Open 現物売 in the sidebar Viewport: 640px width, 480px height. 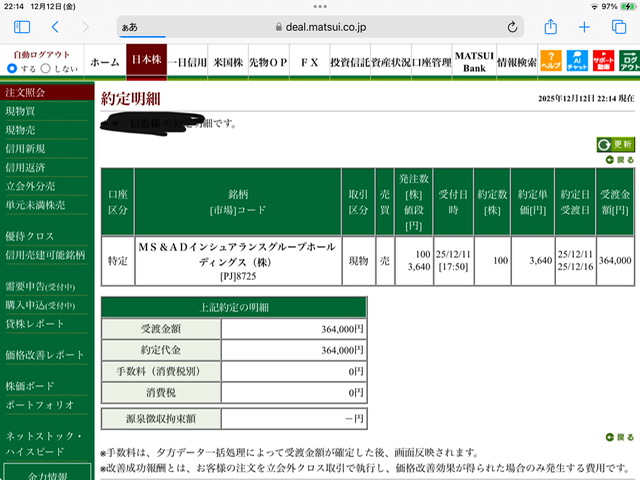pyautogui.click(x=20, y=130)
